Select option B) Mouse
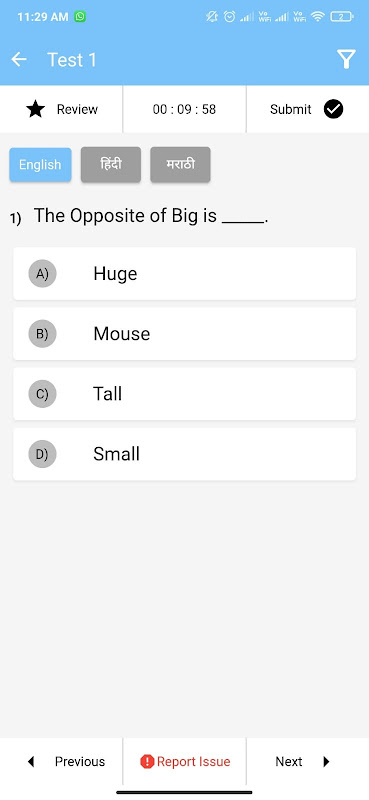 [184, 334]
